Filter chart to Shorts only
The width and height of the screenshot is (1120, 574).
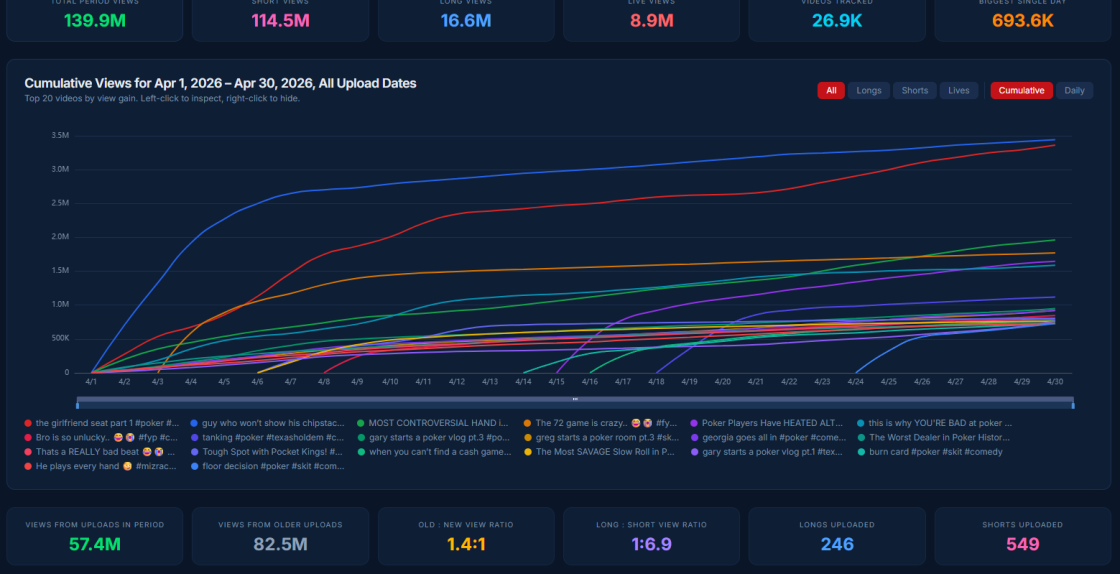[914, 91]
